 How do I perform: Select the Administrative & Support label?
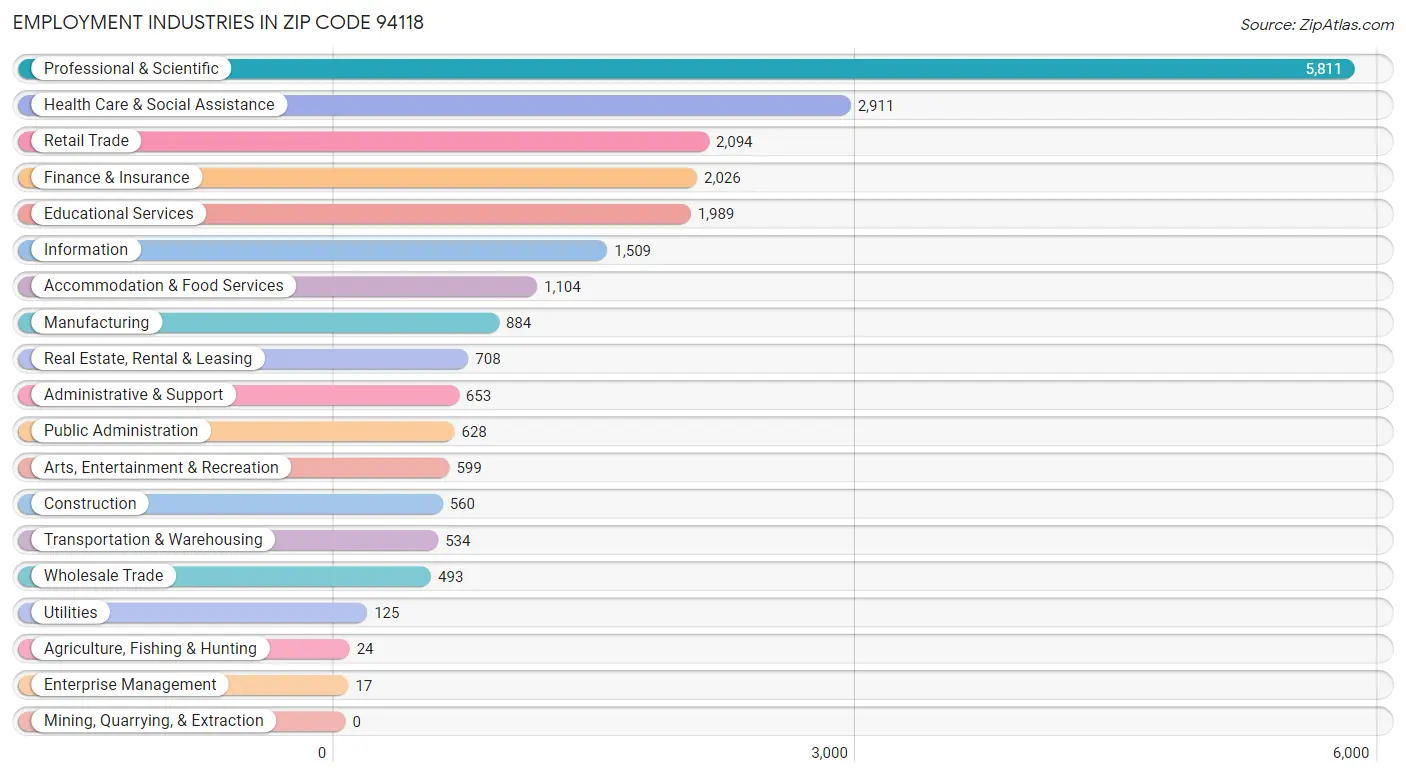tap(133, 395)
